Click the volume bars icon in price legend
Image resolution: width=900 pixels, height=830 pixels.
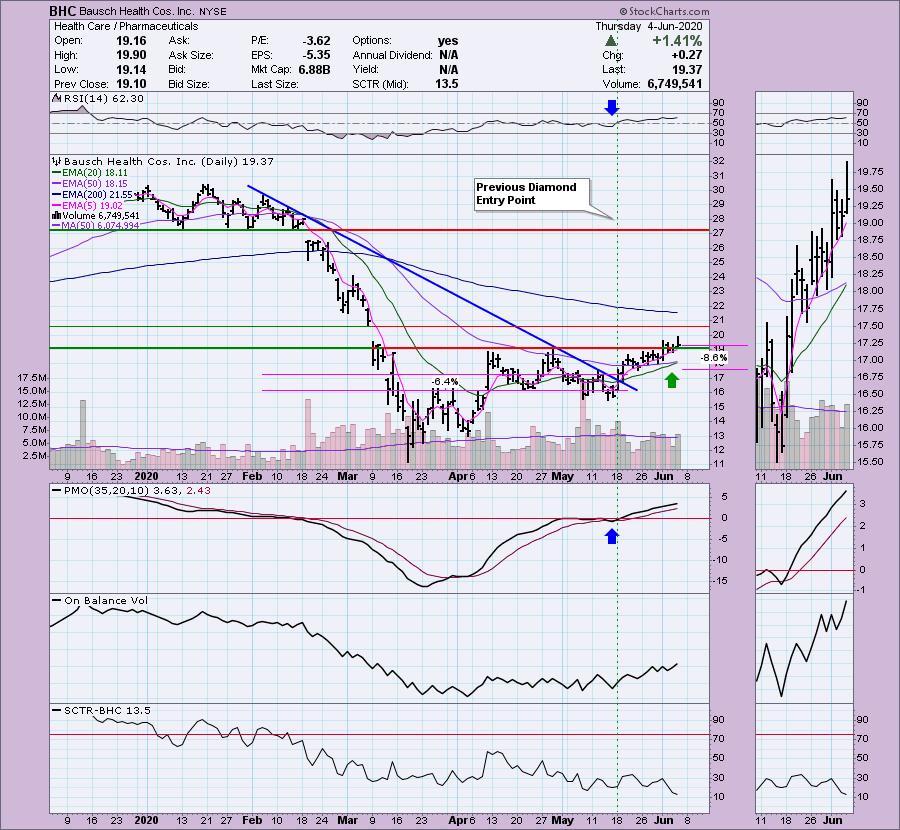click(x=57, y=215)
